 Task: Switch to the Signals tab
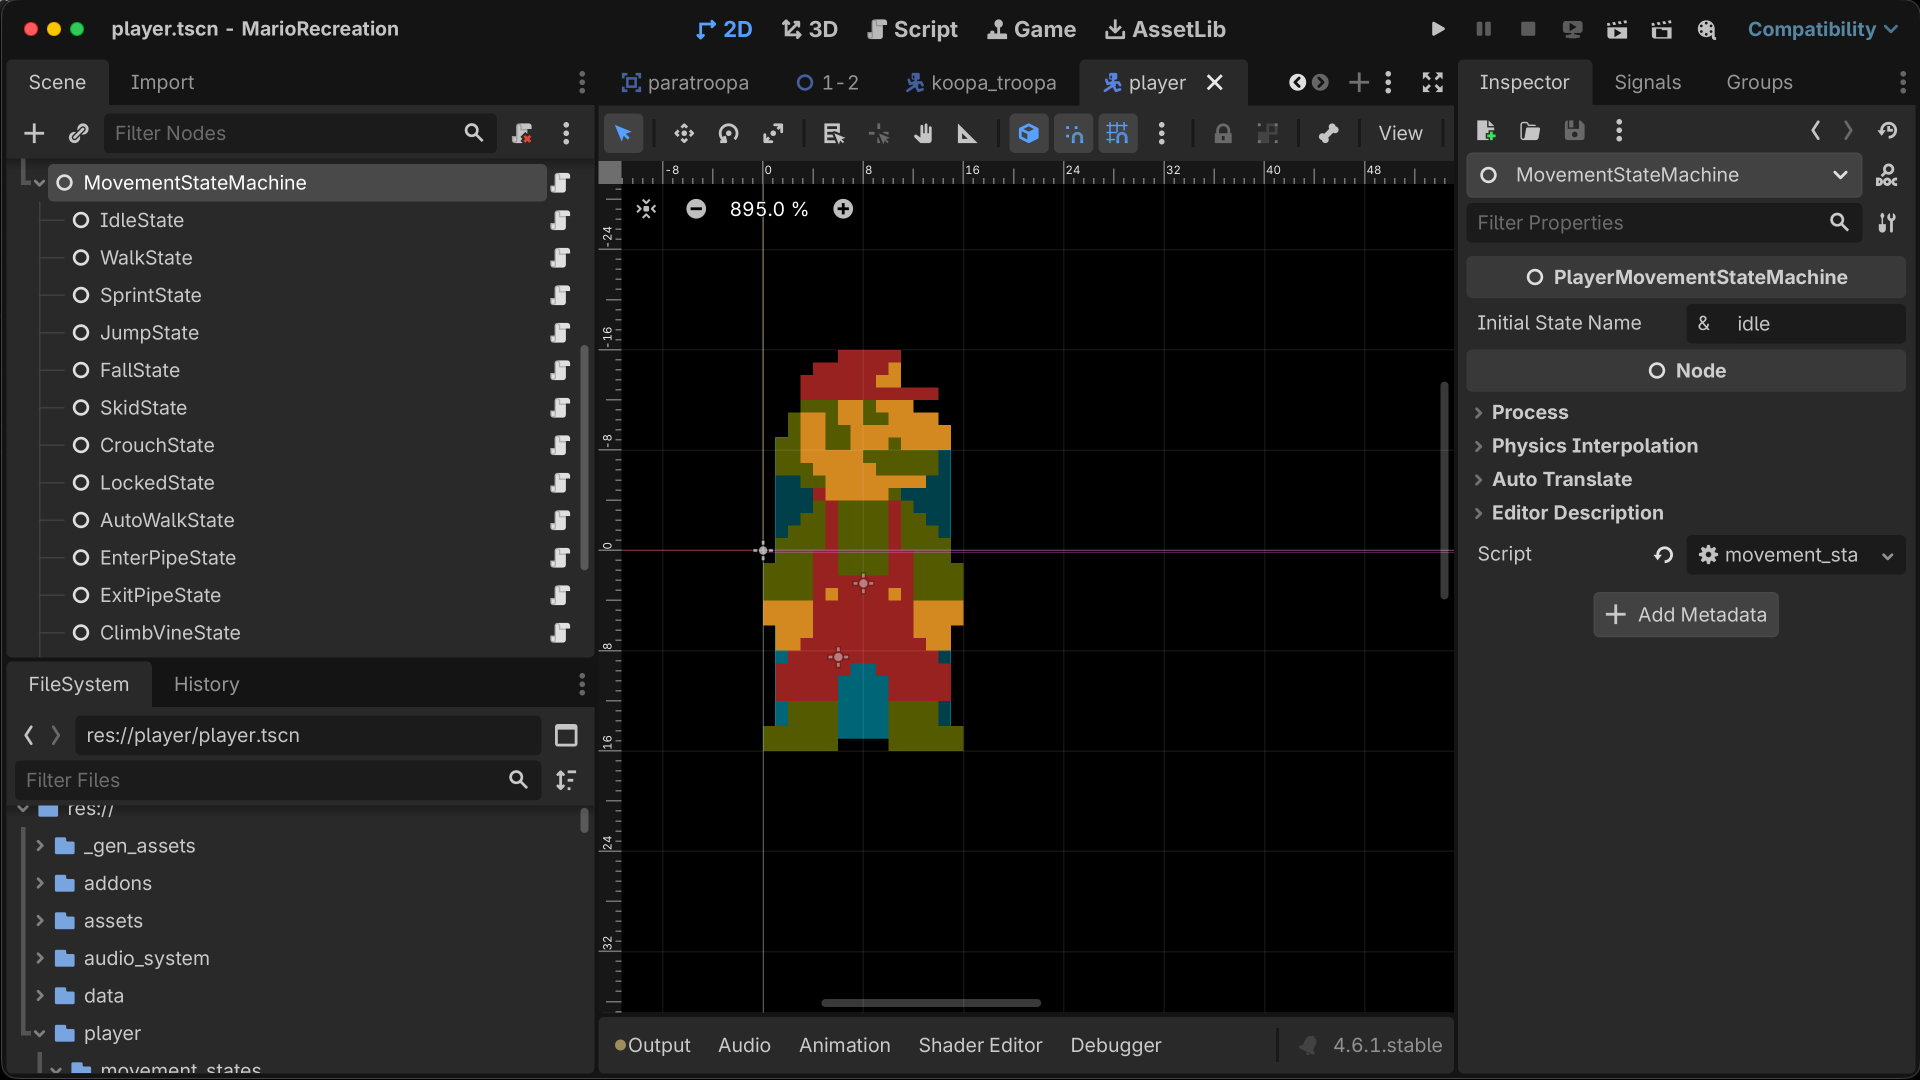point(1647,82)
